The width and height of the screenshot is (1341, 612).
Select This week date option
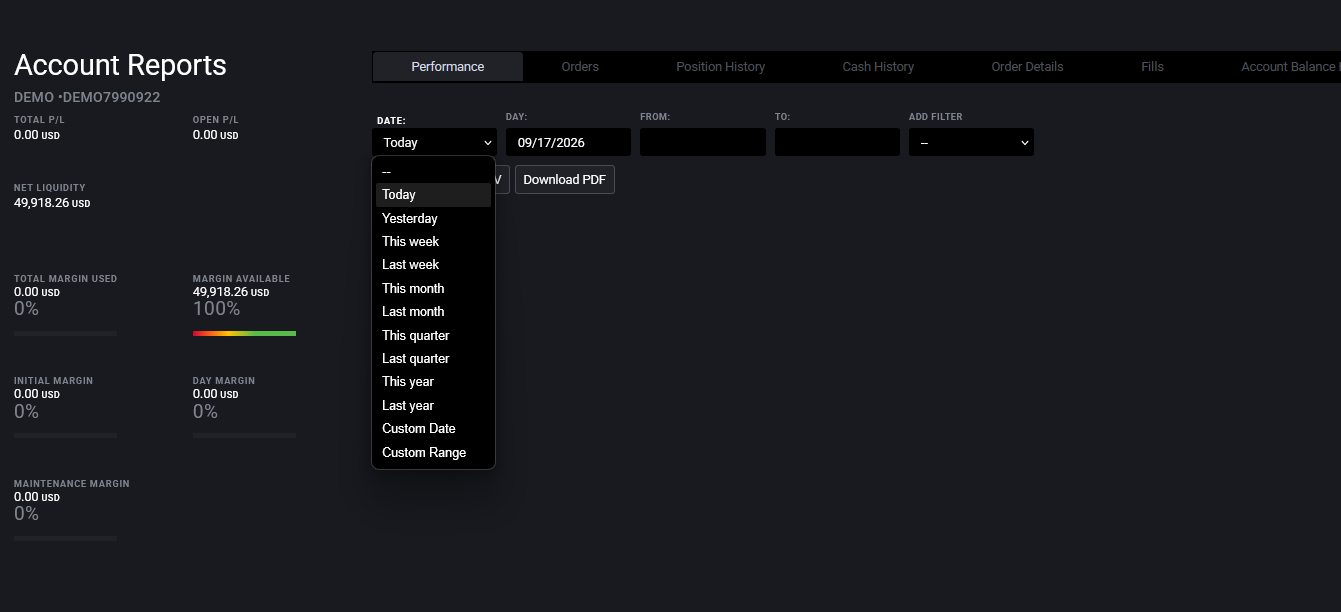coord(433,241)
